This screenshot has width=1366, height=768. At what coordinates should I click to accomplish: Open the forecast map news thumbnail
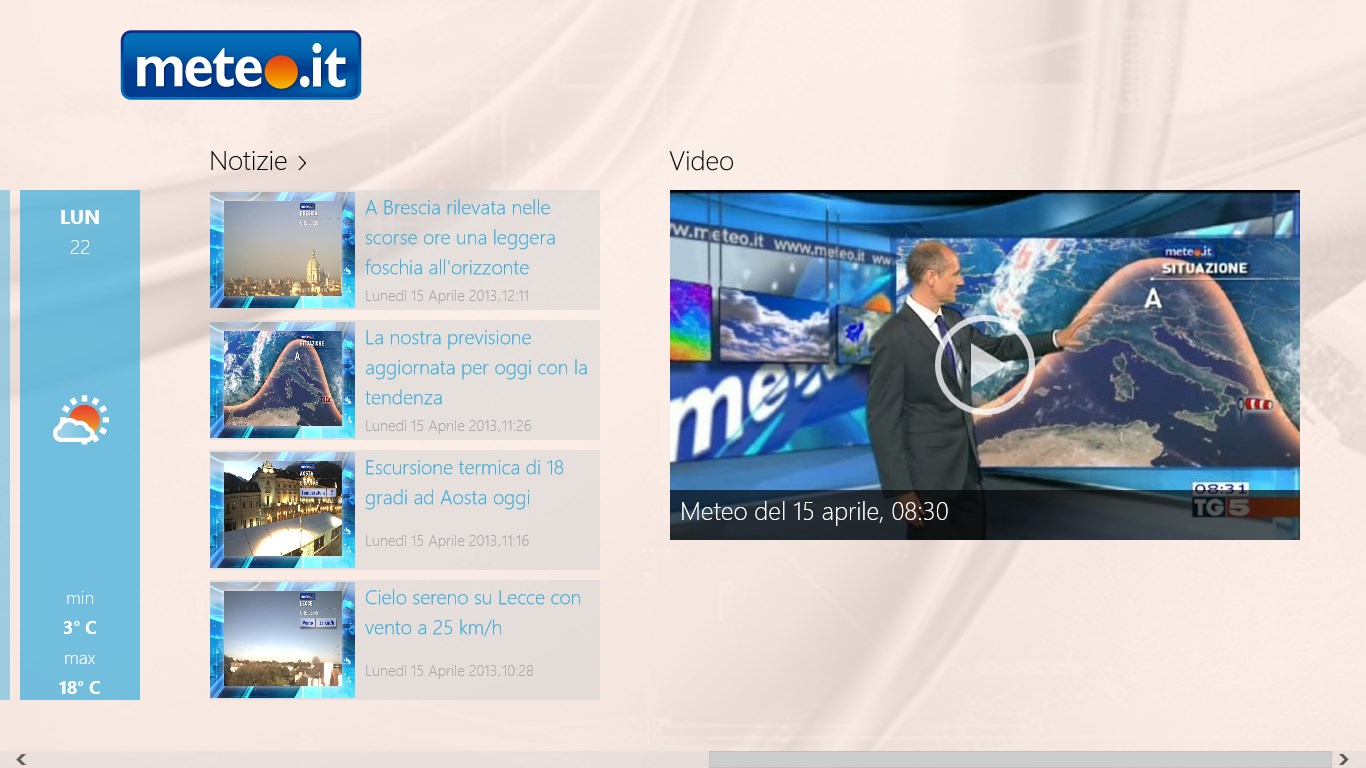coord(282,380)
